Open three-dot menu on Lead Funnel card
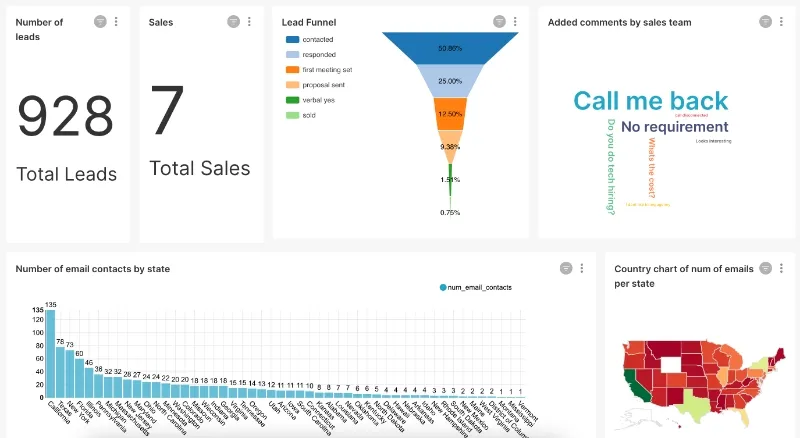 515,22
